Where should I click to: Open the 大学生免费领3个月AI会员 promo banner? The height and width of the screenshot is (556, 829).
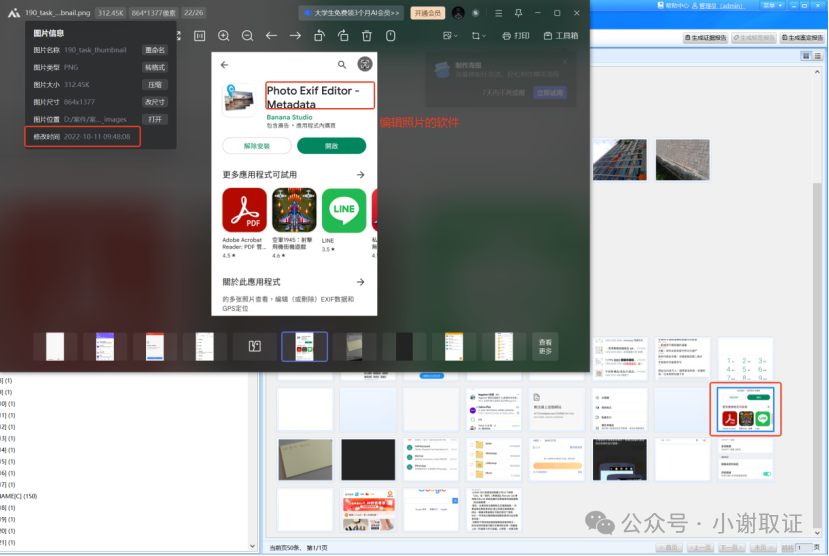pyautogui.click(x=352, y=13)
